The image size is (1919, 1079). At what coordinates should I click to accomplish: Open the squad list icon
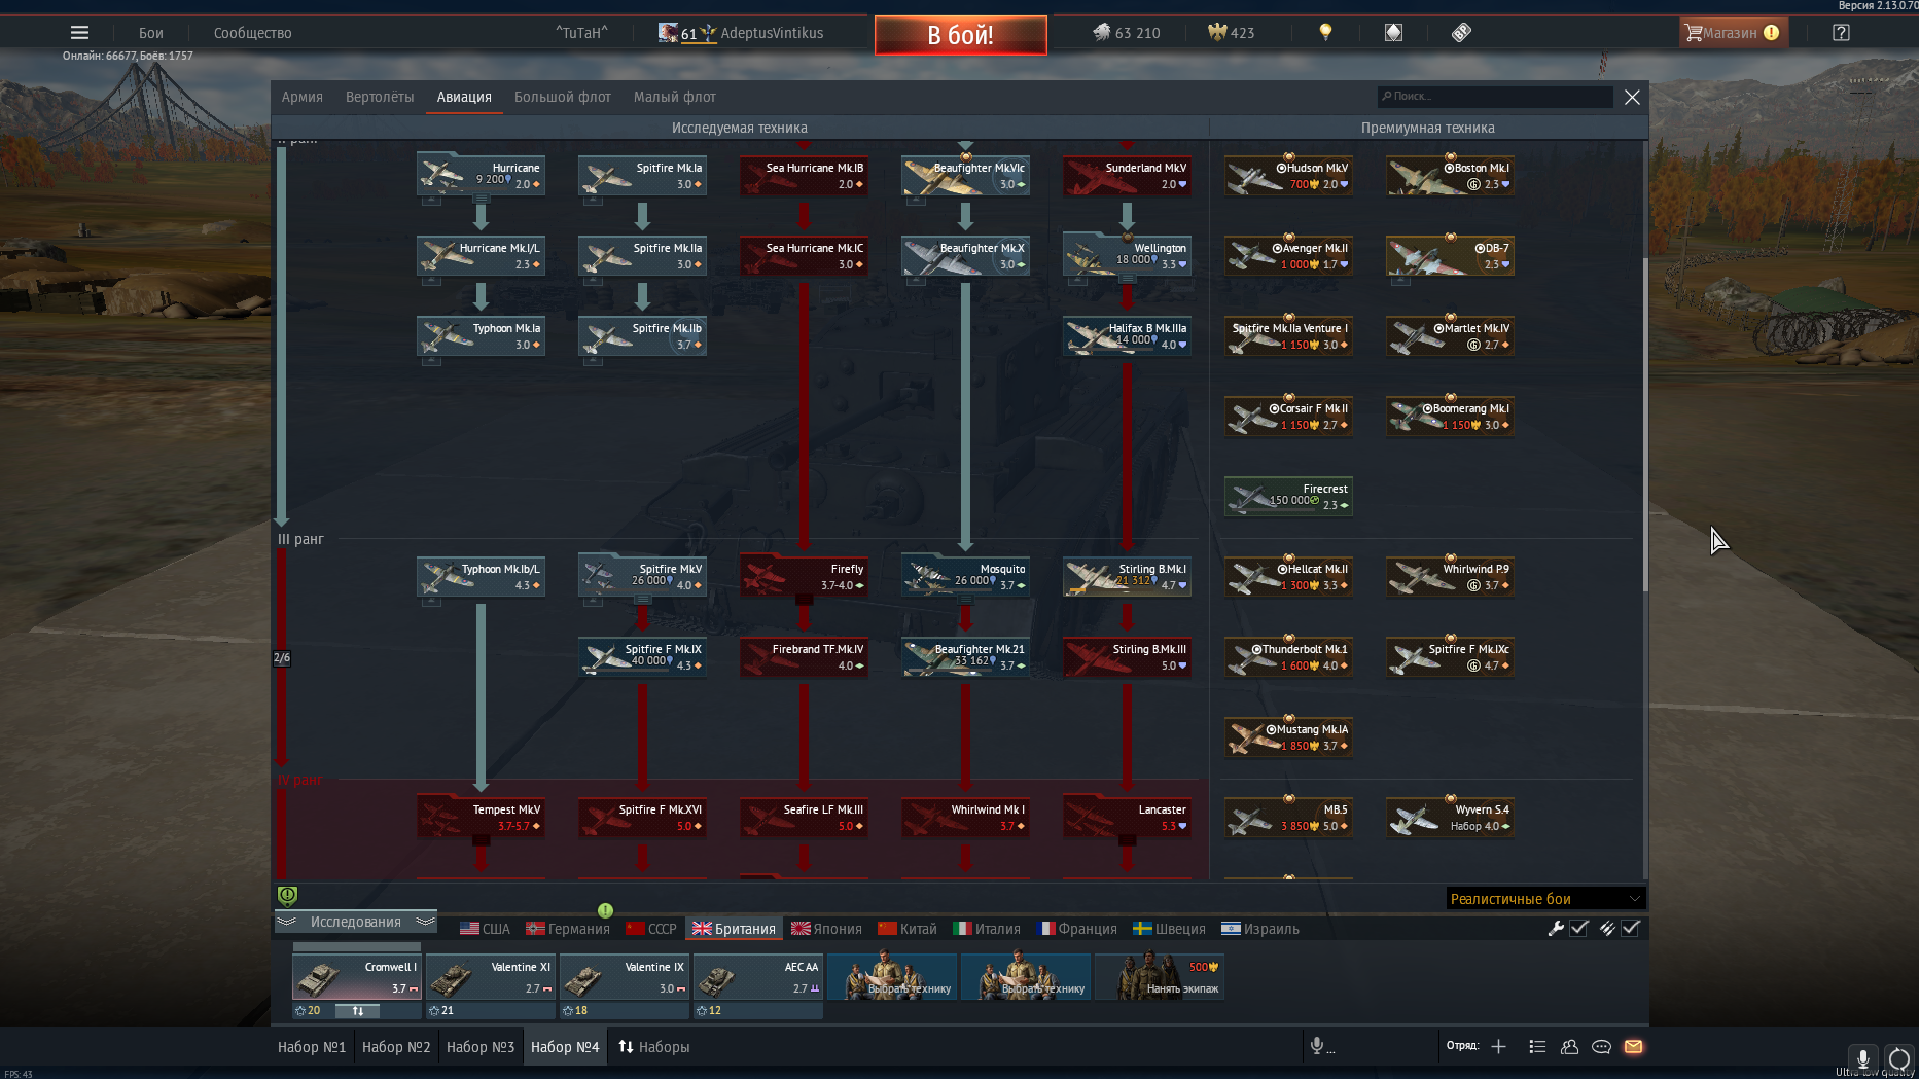click(x=1537, y=1046)
